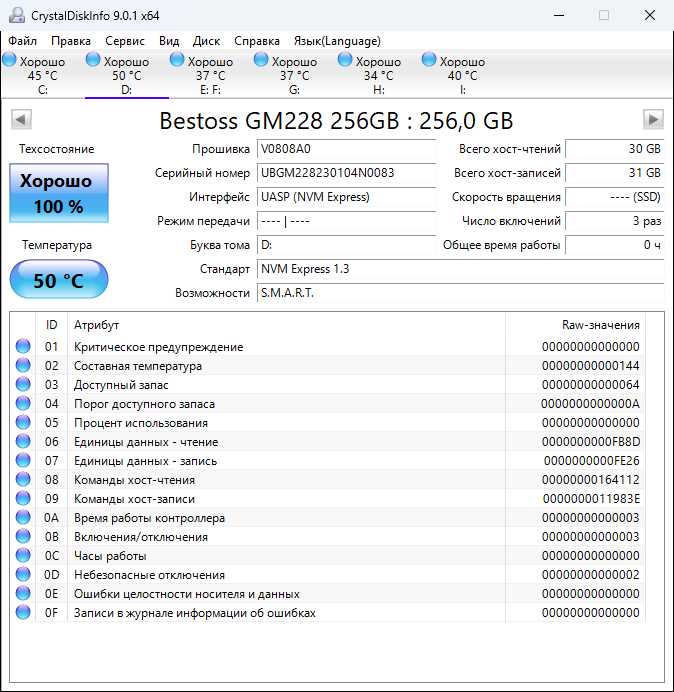Image resolution: width=674 pixels, height=692 pixels.
Task: Open the Язык(Language) menu
Action: tap(336, 41)
